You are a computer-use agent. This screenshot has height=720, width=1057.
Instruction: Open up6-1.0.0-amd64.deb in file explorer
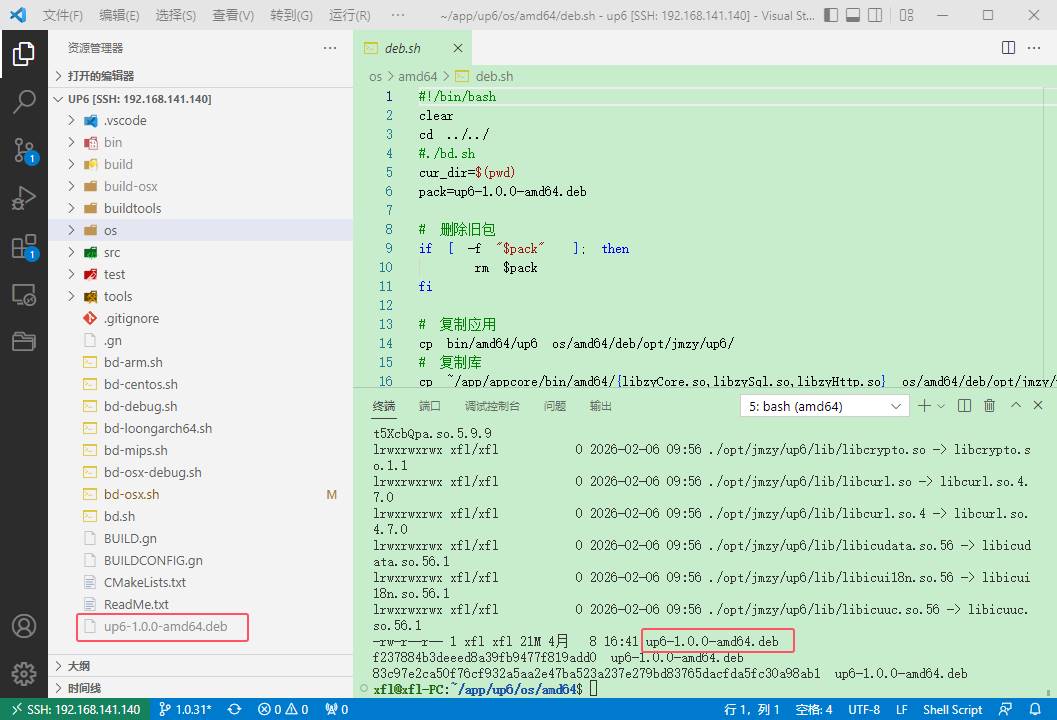coord(165,627)
